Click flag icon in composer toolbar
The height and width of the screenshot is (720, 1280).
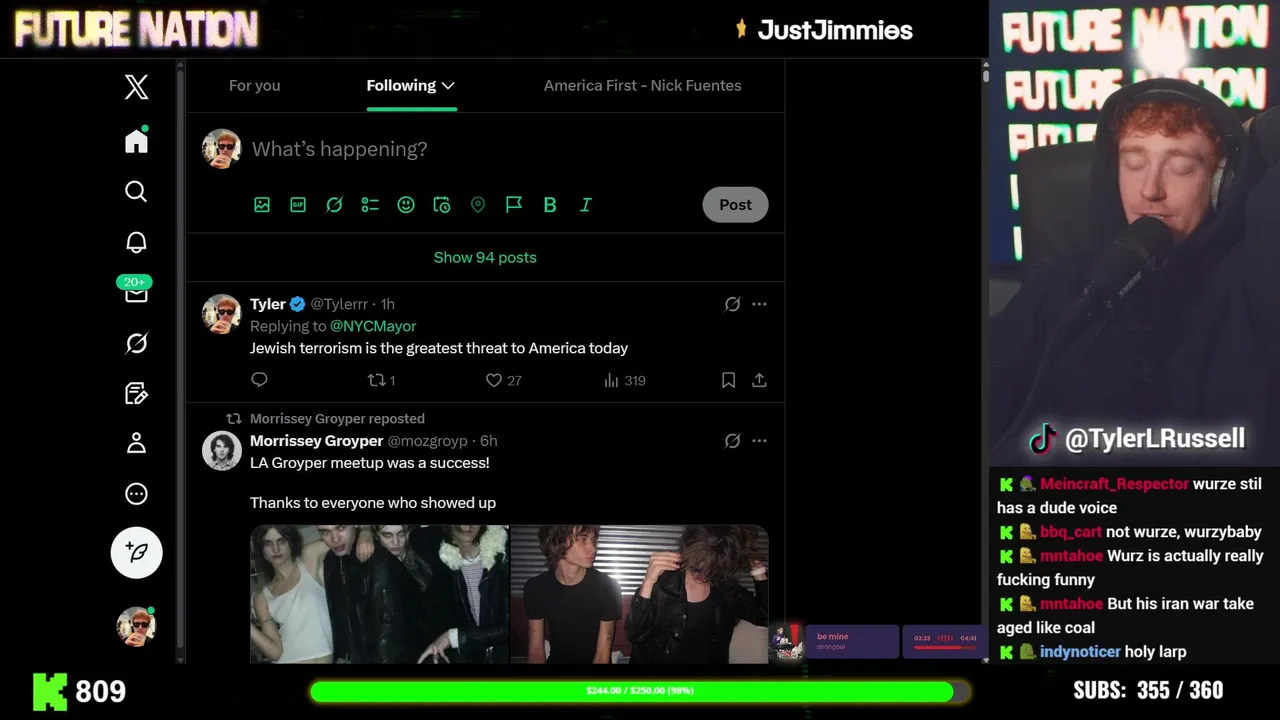click(x=514, y=204)
